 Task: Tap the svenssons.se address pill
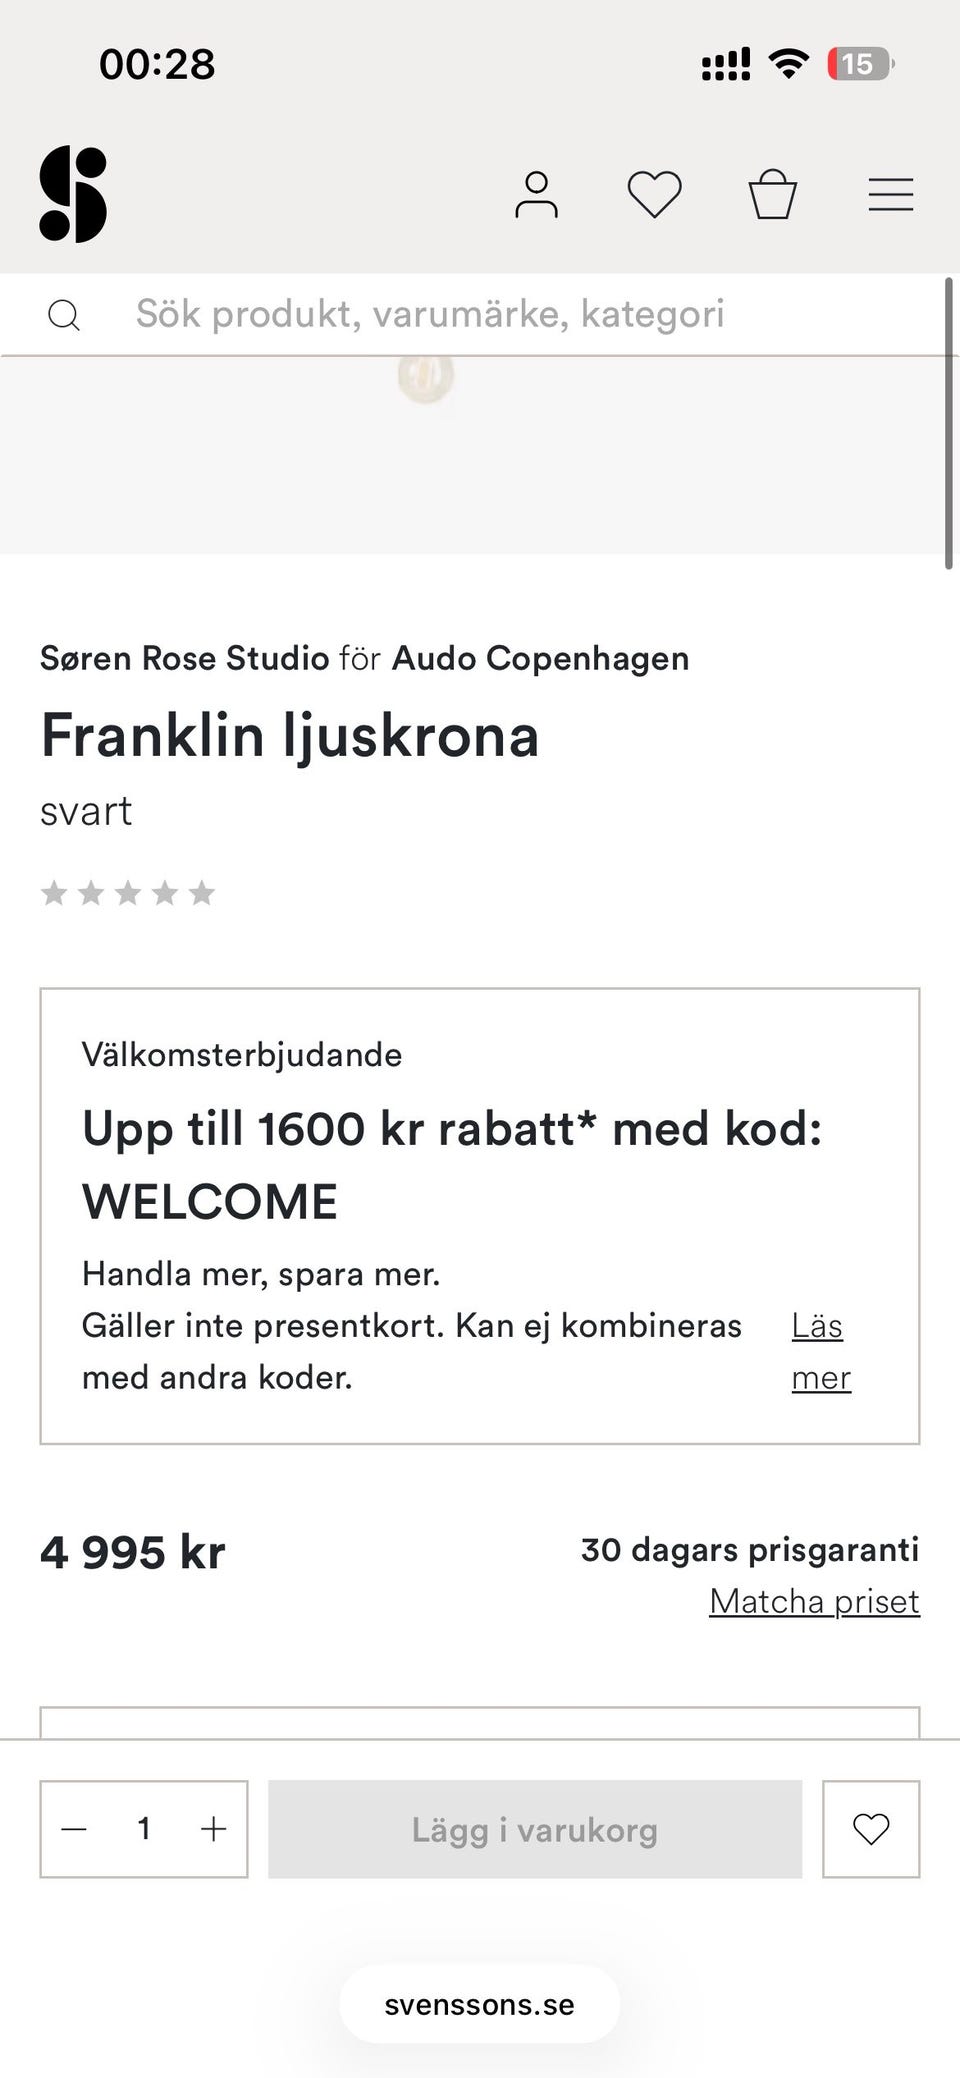click(480, 2004)
